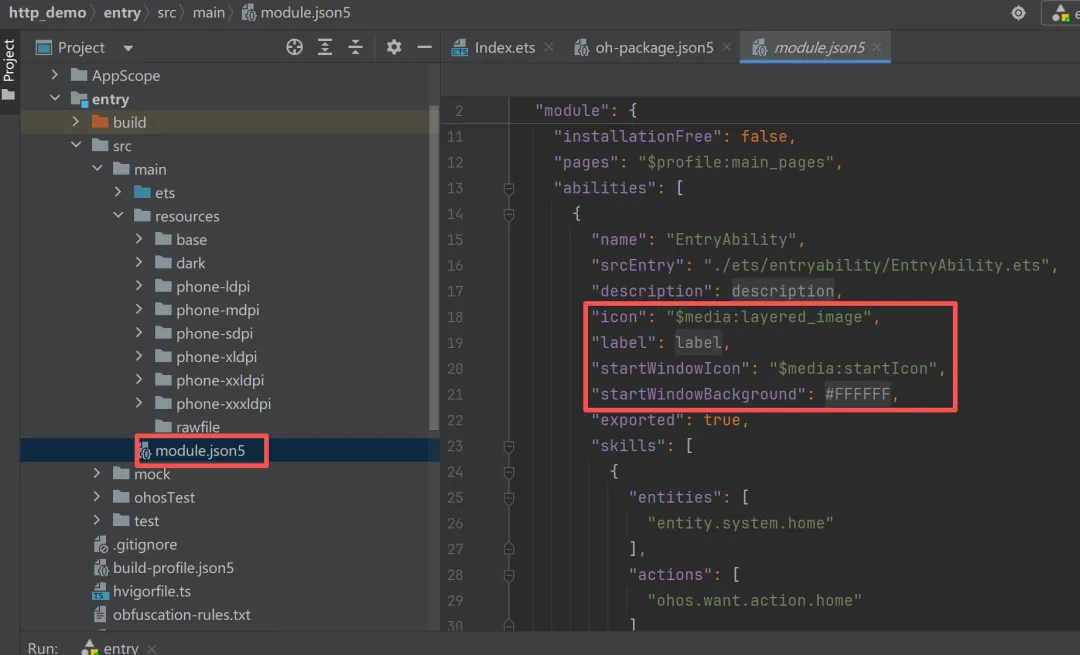The height and width of the screenshot is (655, 1080).
Task: Fold the entities array at line 25
Action: point(509,498)
